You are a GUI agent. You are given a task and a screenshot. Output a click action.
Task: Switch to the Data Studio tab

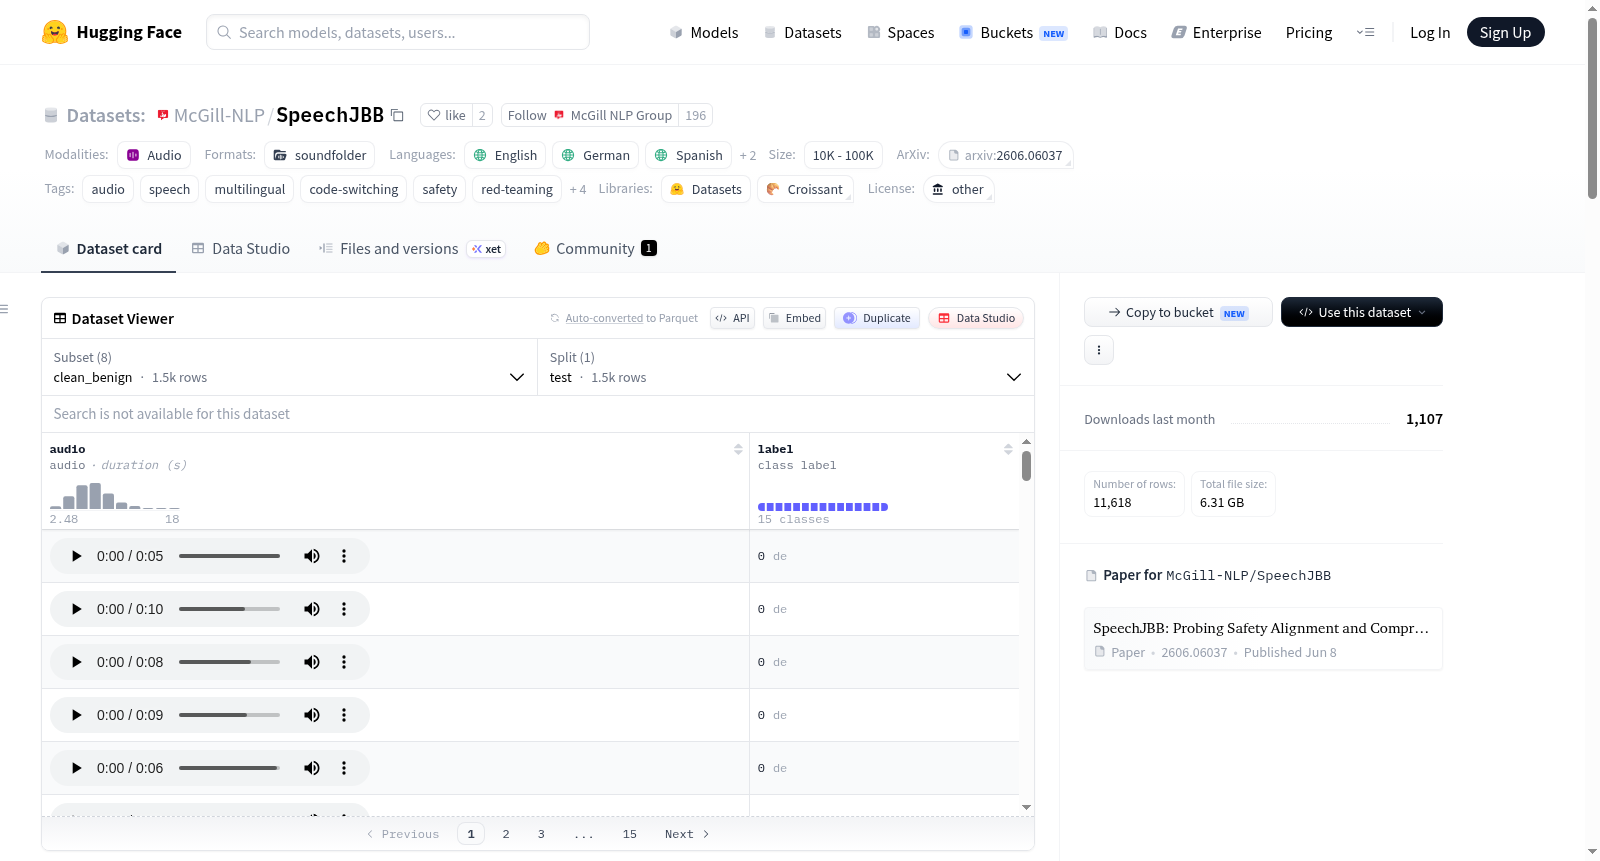coord(241,249)
